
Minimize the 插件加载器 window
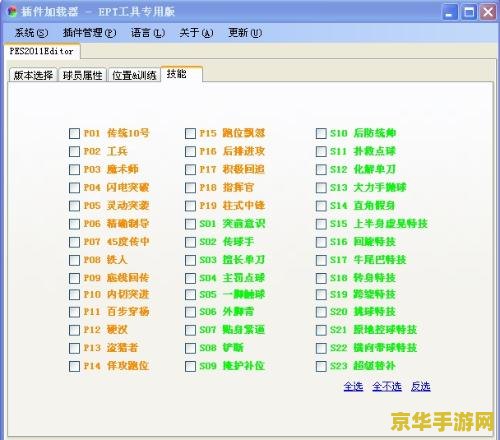tap(449, 13)
